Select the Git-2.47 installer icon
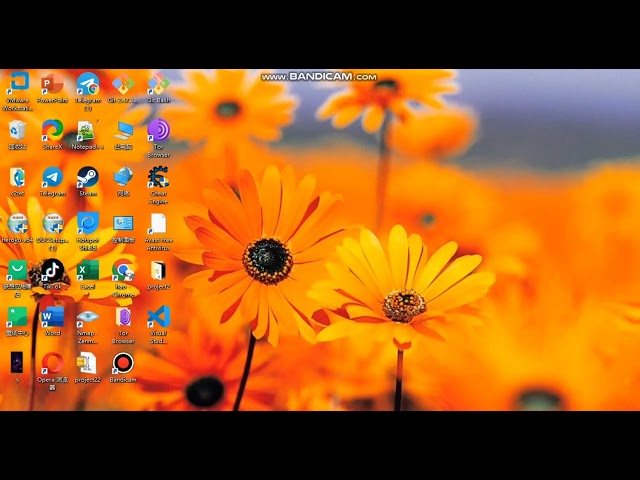Image resolution: width=640 pixels, height=480 pixels. (x=123, y=88)
